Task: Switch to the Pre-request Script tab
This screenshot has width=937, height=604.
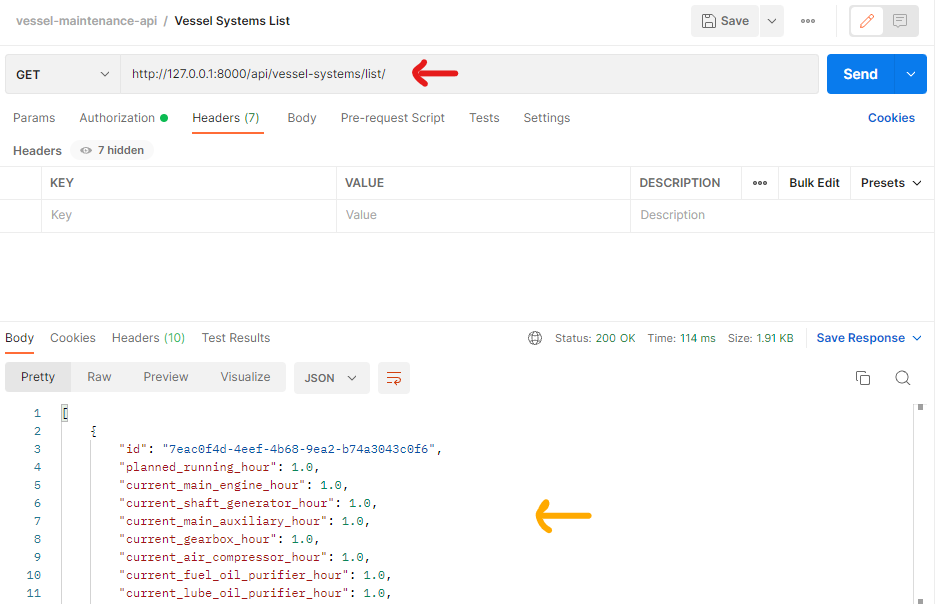Action: [x=392, y=118]
